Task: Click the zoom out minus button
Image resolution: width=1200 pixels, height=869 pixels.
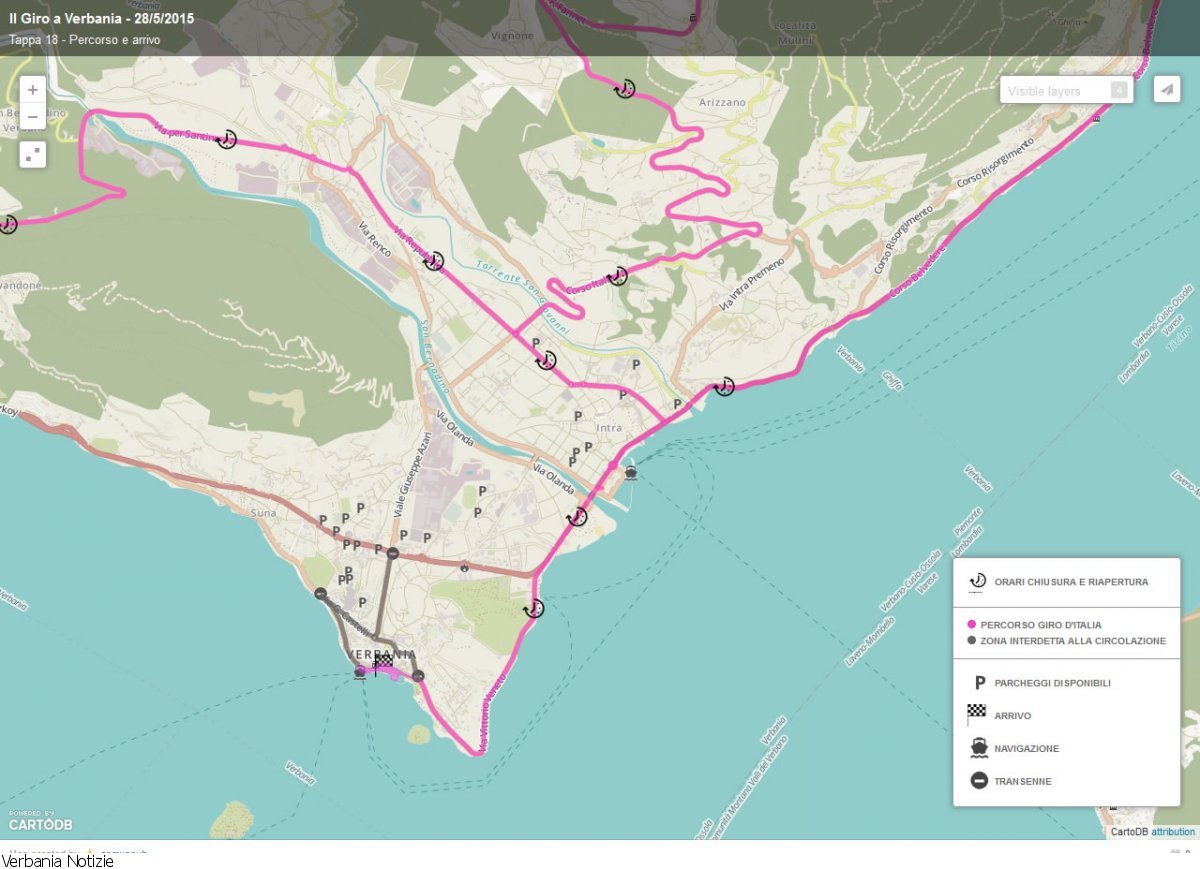Action: point(33,116)
